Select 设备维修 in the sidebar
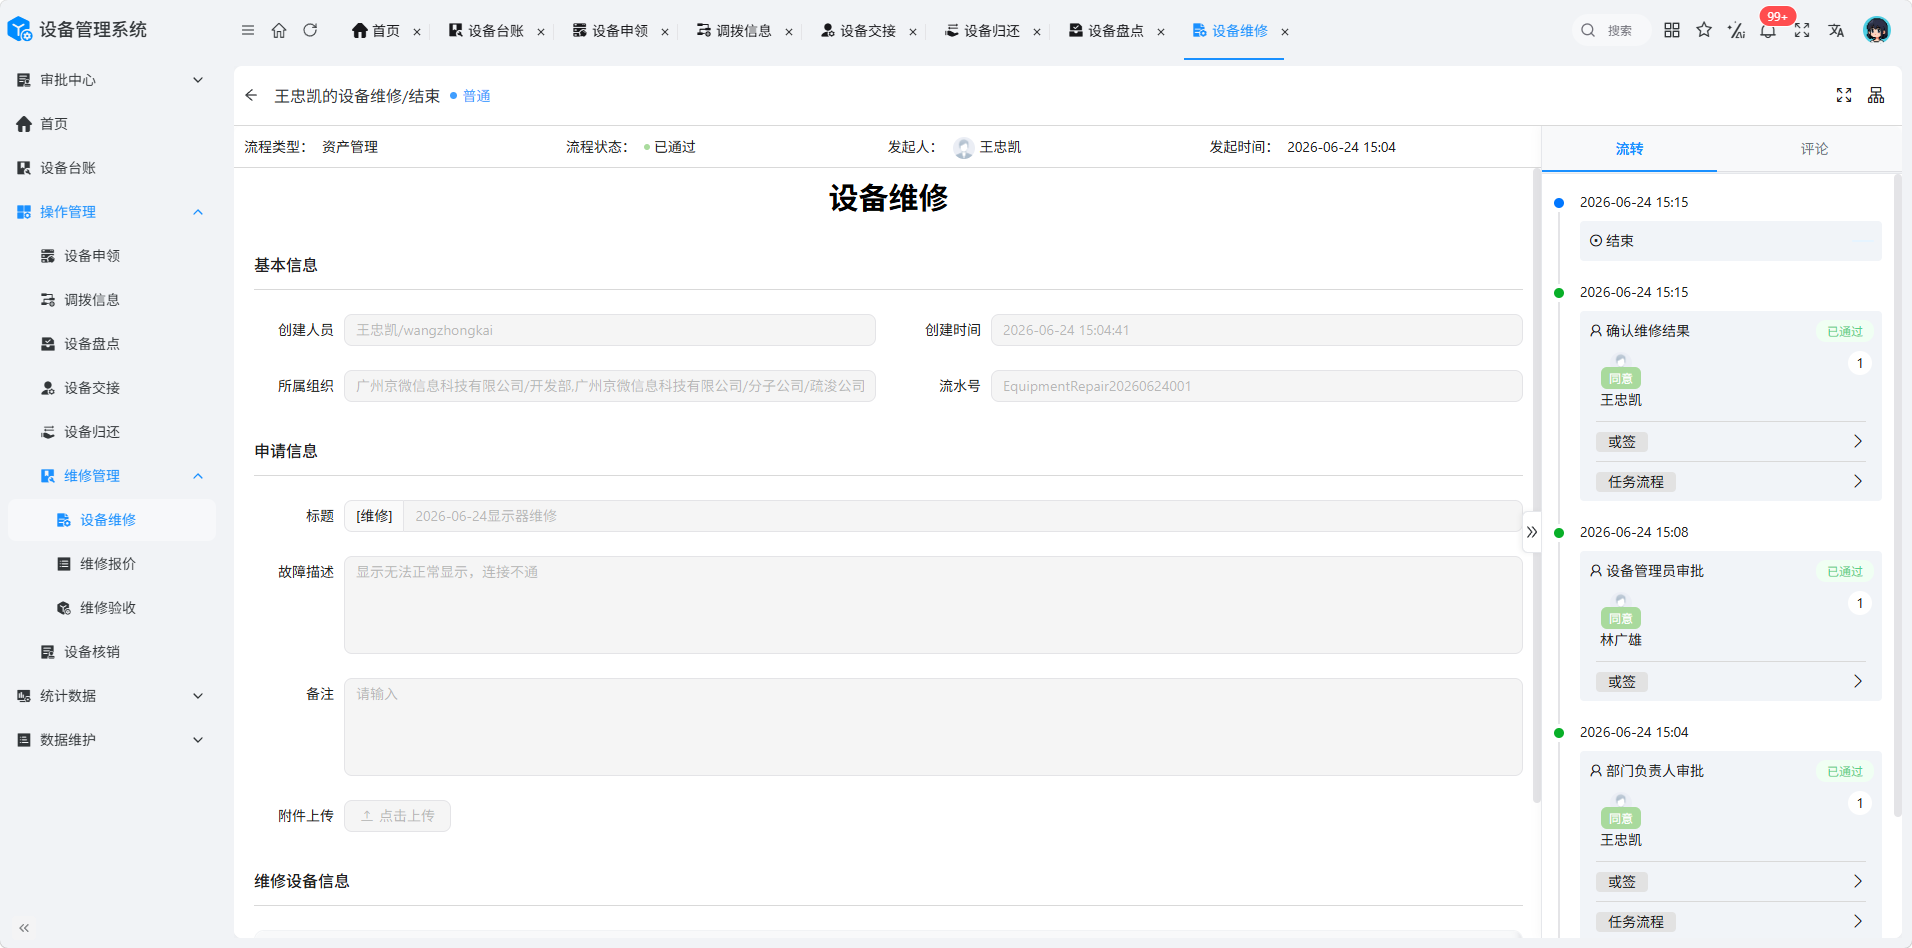The width and height of the screenshot is (1912, 948). coord(110,520)
